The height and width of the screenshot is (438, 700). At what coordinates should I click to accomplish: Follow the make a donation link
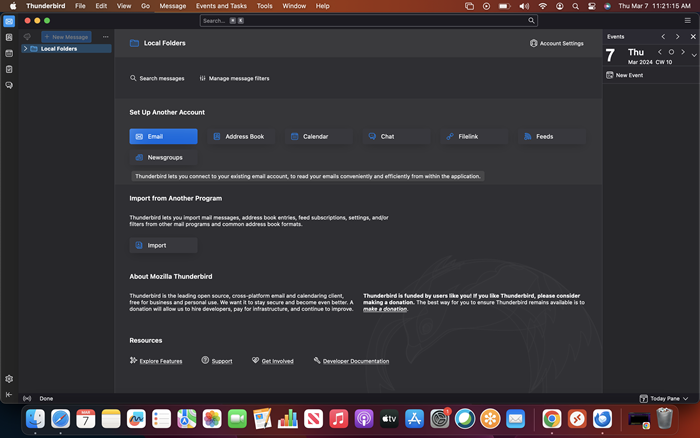385,309
